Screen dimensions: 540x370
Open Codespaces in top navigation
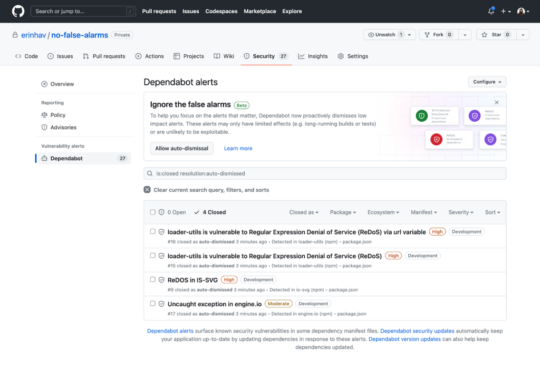(221, 11)
